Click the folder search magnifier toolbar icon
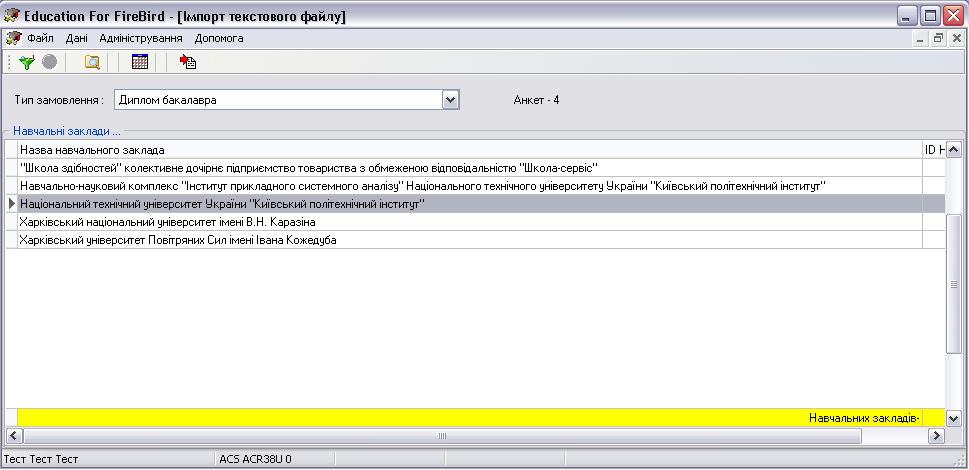The image size is (969, 470). pos(92,62)
